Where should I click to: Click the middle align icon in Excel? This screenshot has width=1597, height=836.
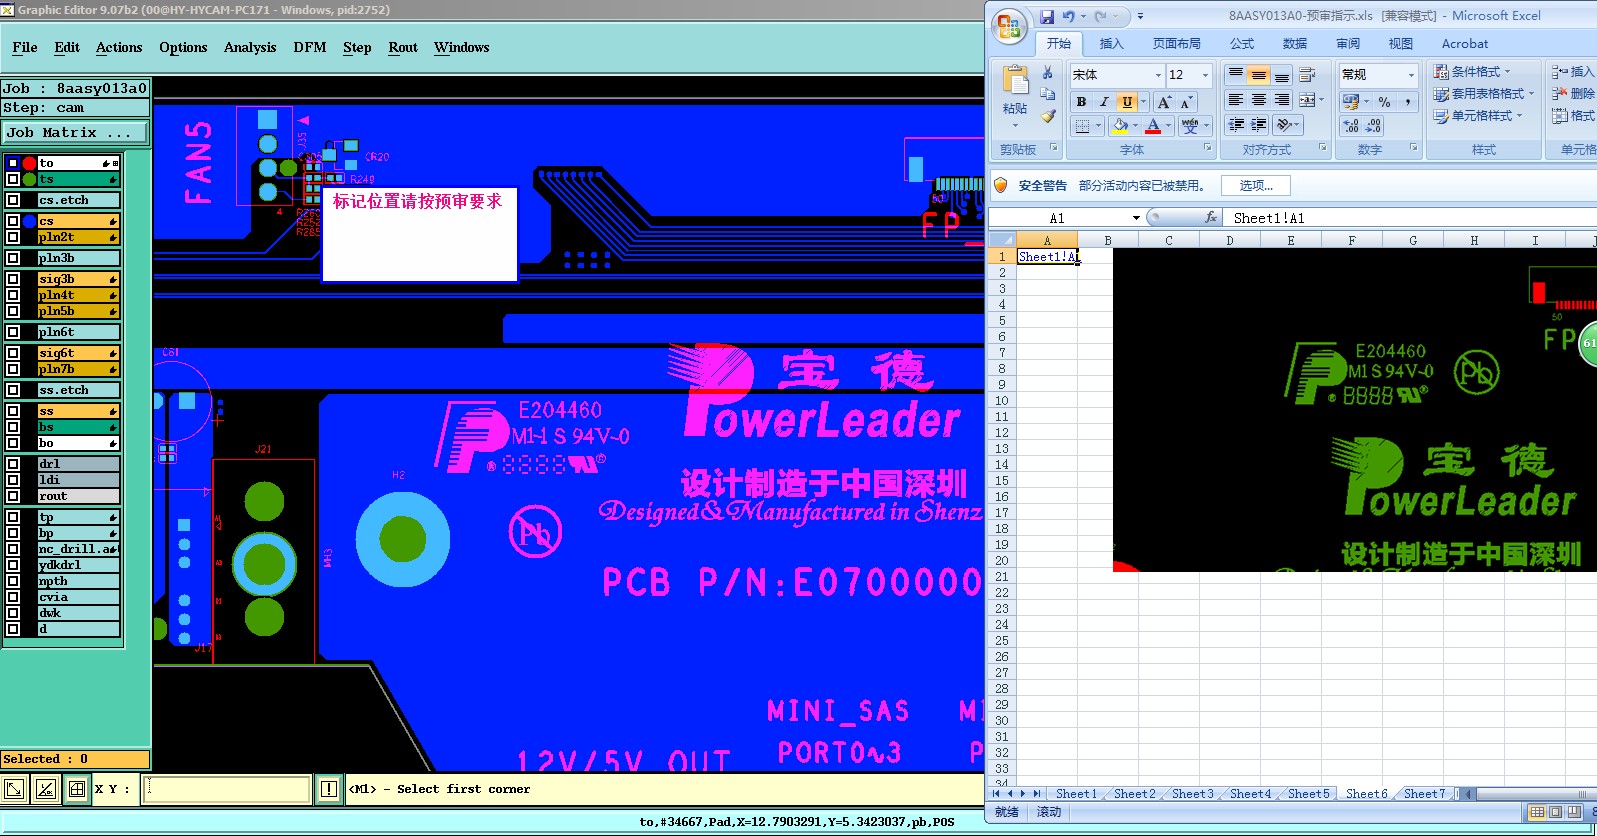1259,75
